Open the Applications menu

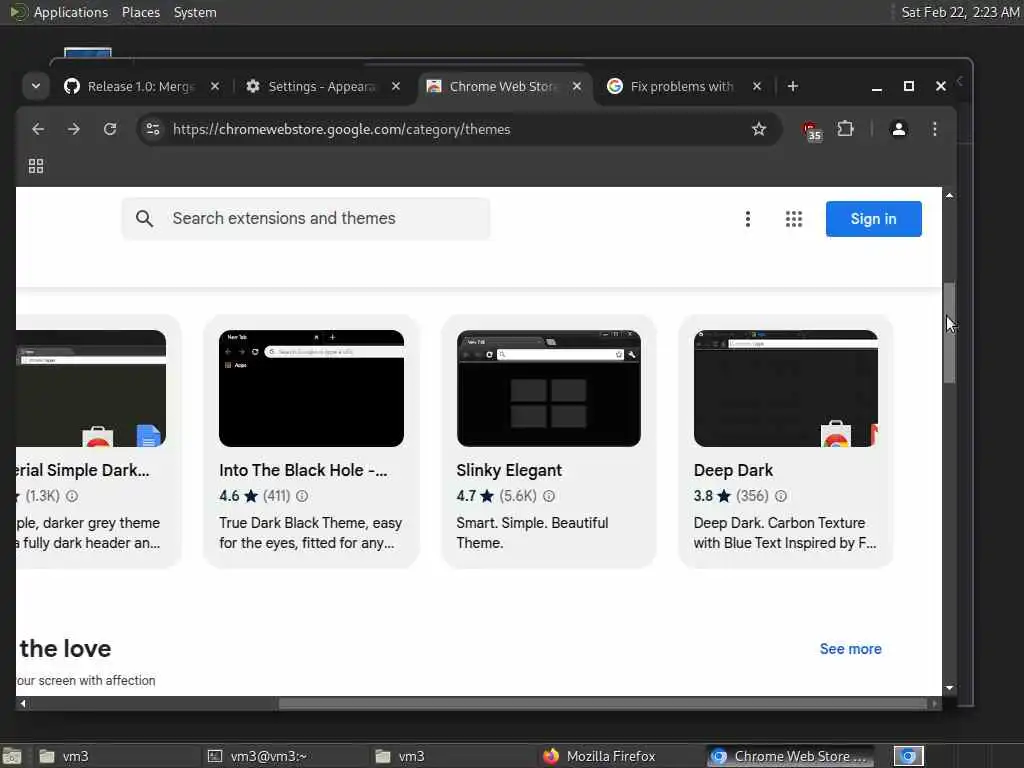point(59,12)
